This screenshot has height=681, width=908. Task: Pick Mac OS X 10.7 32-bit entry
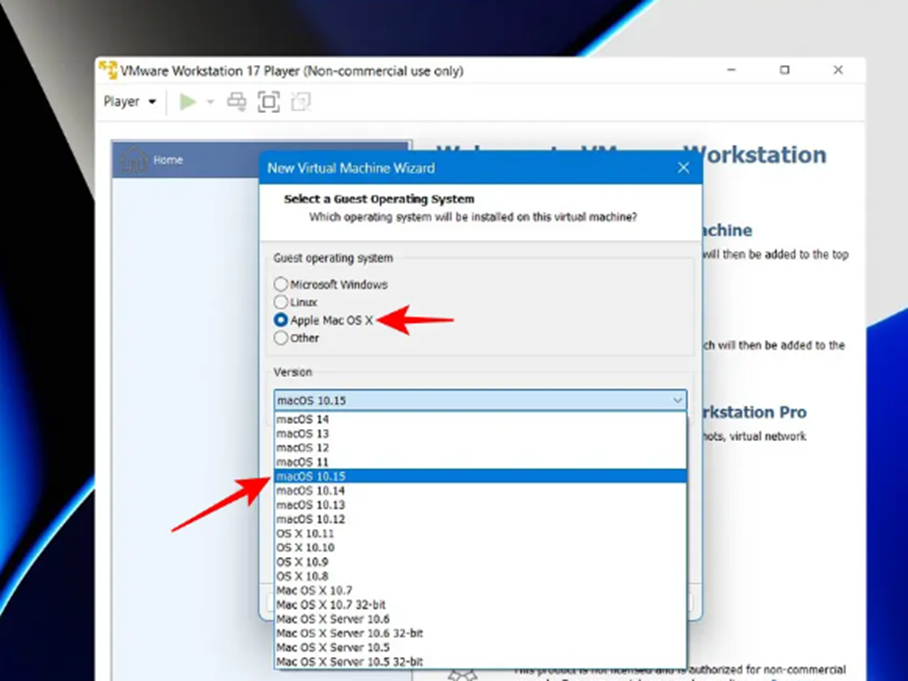point(480,605)
